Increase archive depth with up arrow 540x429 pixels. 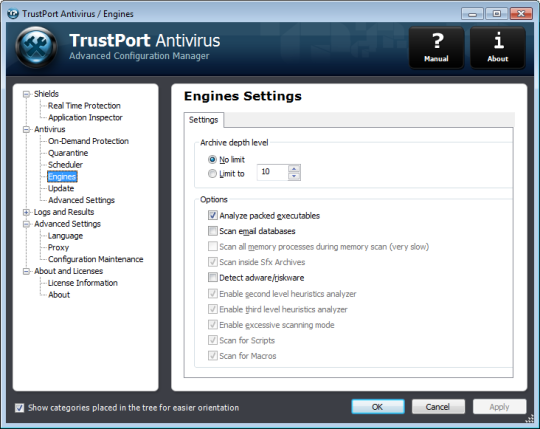tap(294, 169)
